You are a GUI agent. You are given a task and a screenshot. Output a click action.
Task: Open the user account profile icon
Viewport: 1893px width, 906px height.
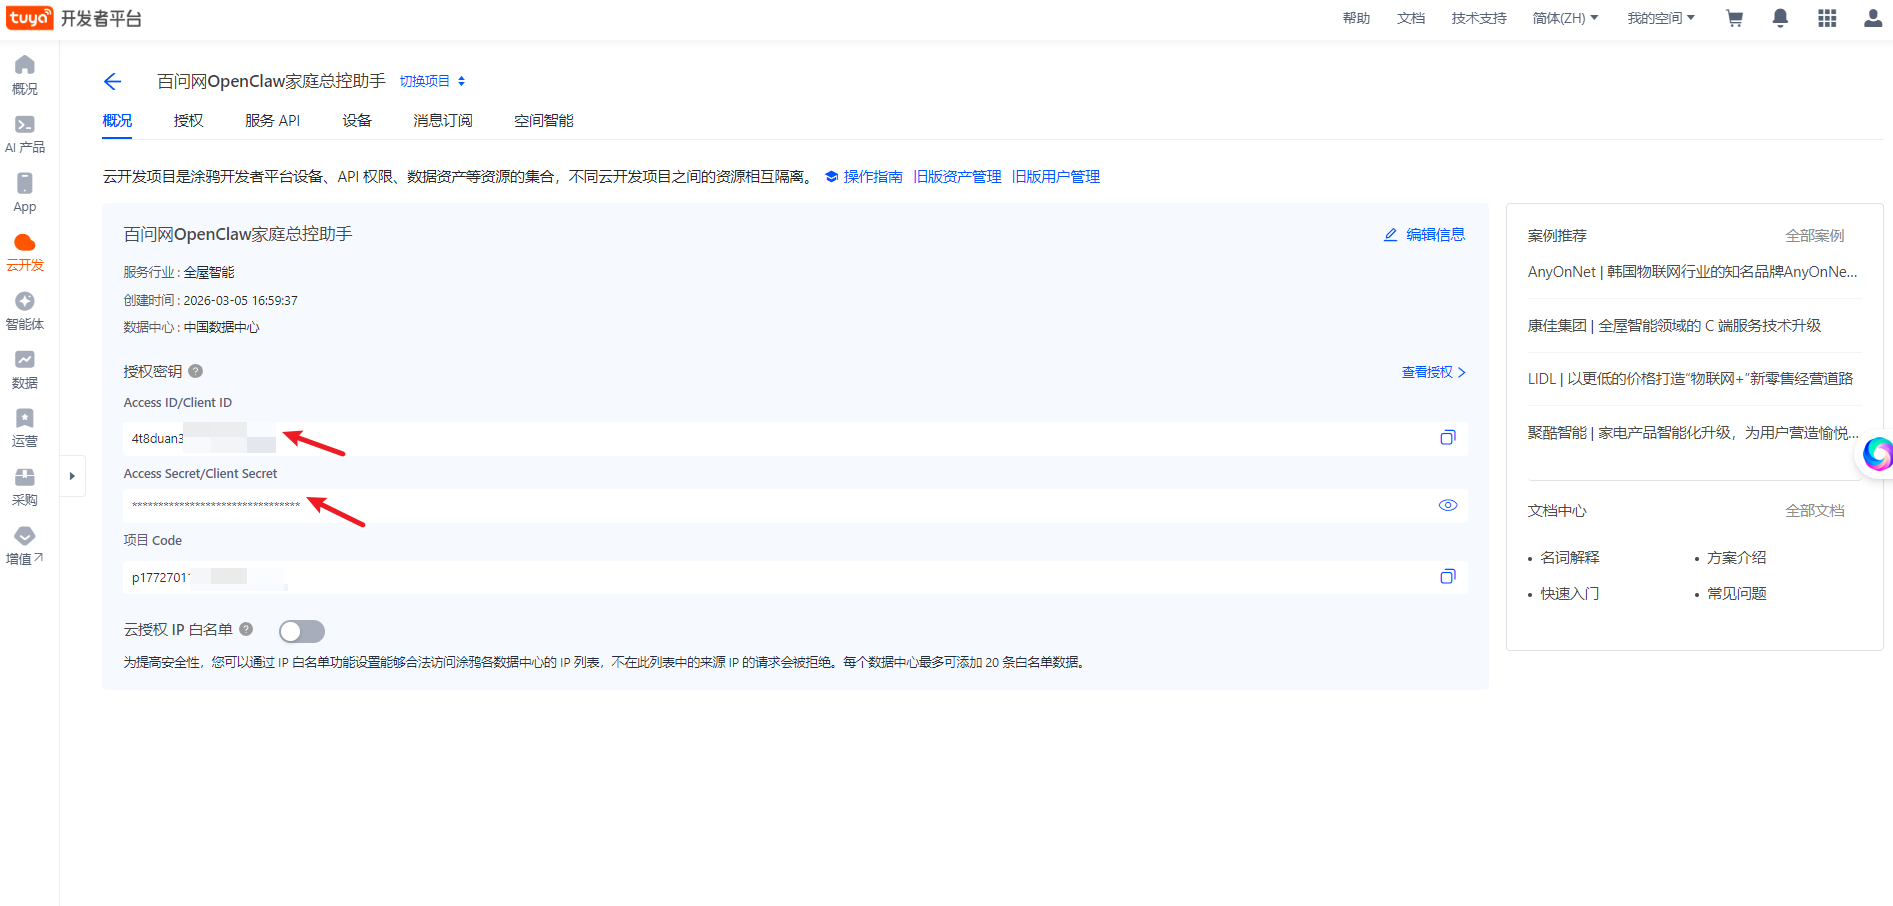pos(1872,18)
